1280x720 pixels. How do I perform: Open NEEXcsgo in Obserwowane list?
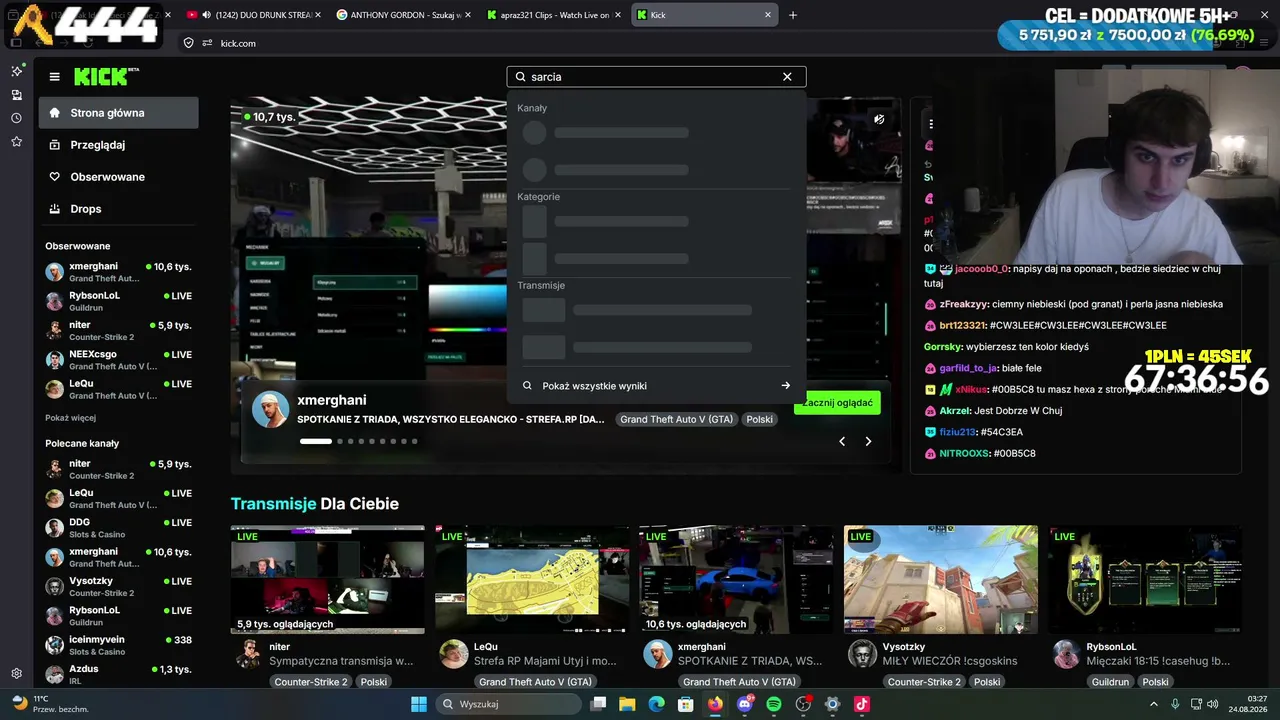[x=118, y=360]
